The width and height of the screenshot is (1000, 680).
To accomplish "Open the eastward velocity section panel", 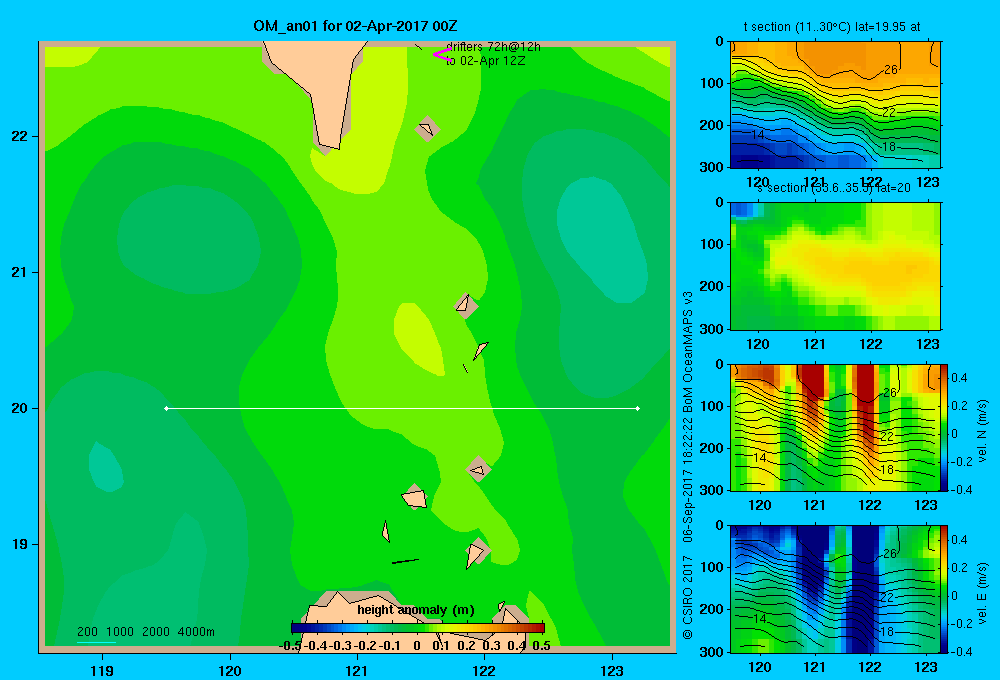I will (x=835, y=589).
